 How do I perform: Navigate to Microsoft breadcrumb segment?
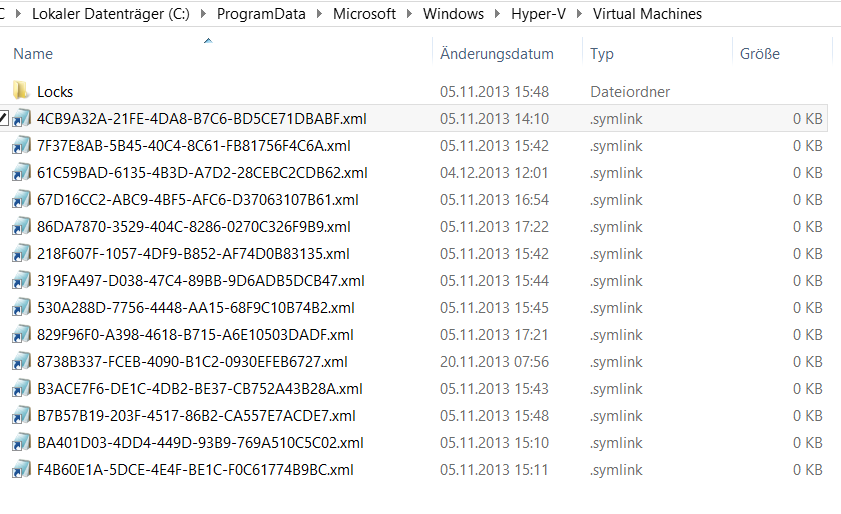pos(364,13)
